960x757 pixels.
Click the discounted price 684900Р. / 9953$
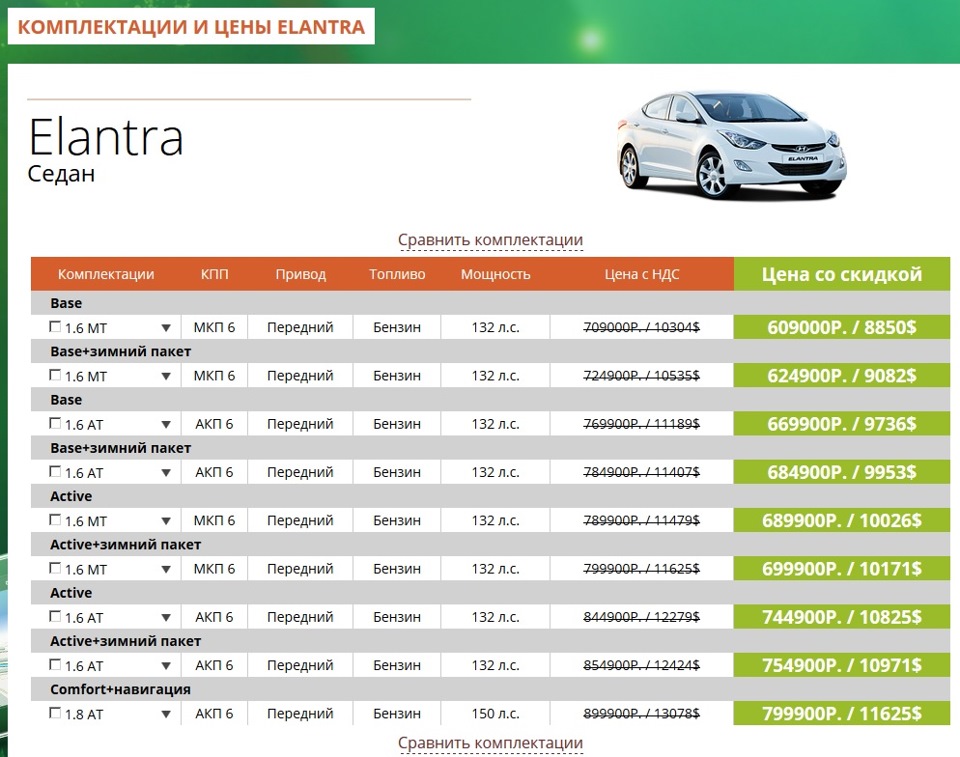click(842, 472)
